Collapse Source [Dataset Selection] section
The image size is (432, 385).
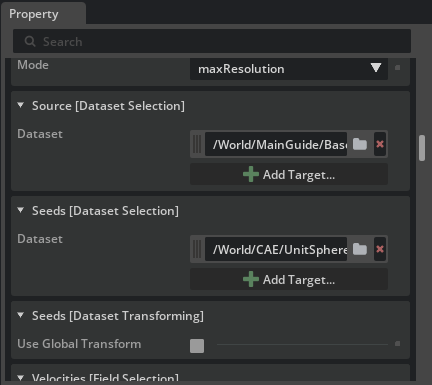click(x=21, y=105)
